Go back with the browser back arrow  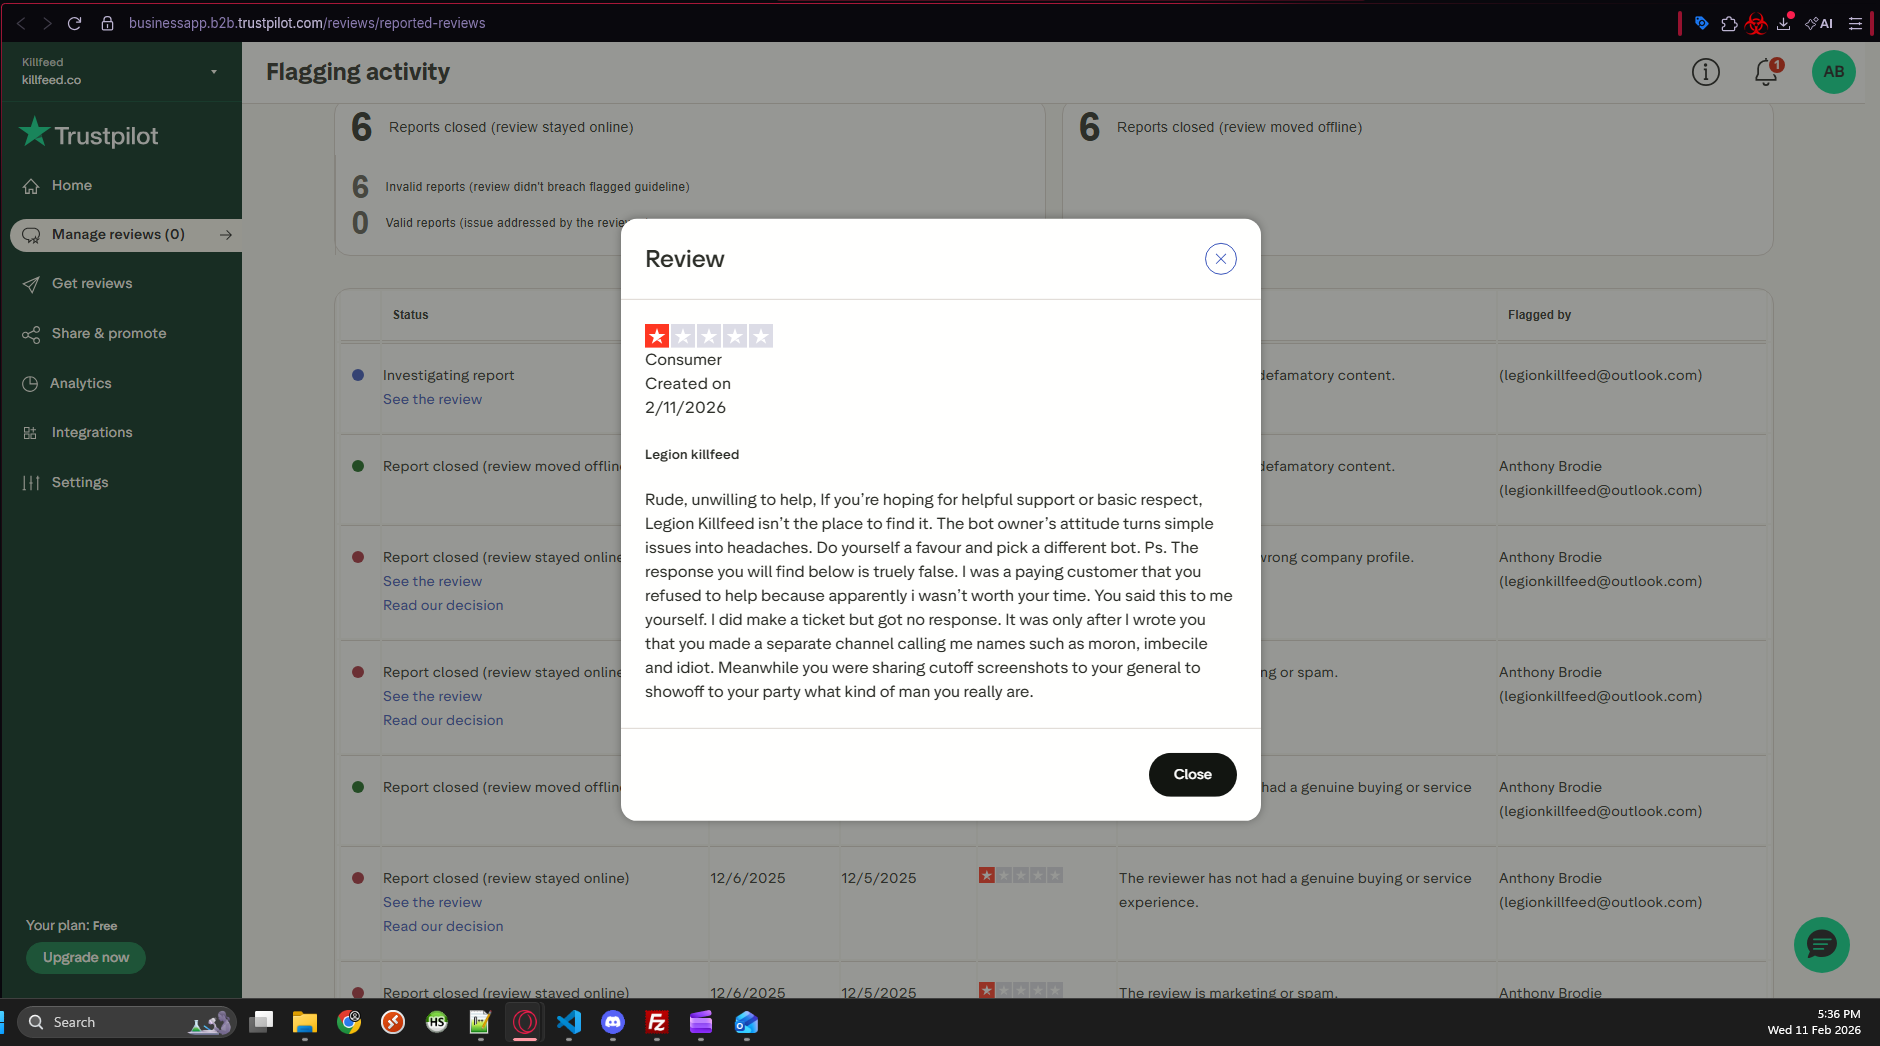click(x=21, y=23)
